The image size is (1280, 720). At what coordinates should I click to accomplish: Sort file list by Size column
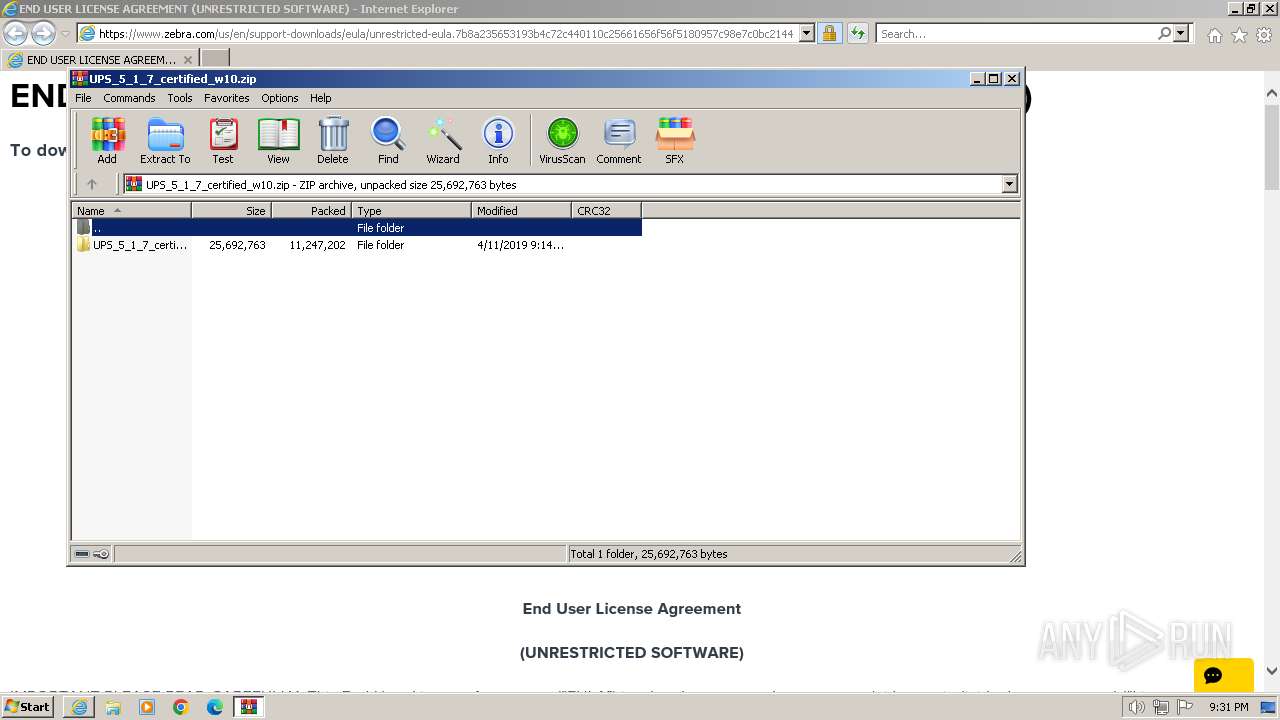click(231, 210)
